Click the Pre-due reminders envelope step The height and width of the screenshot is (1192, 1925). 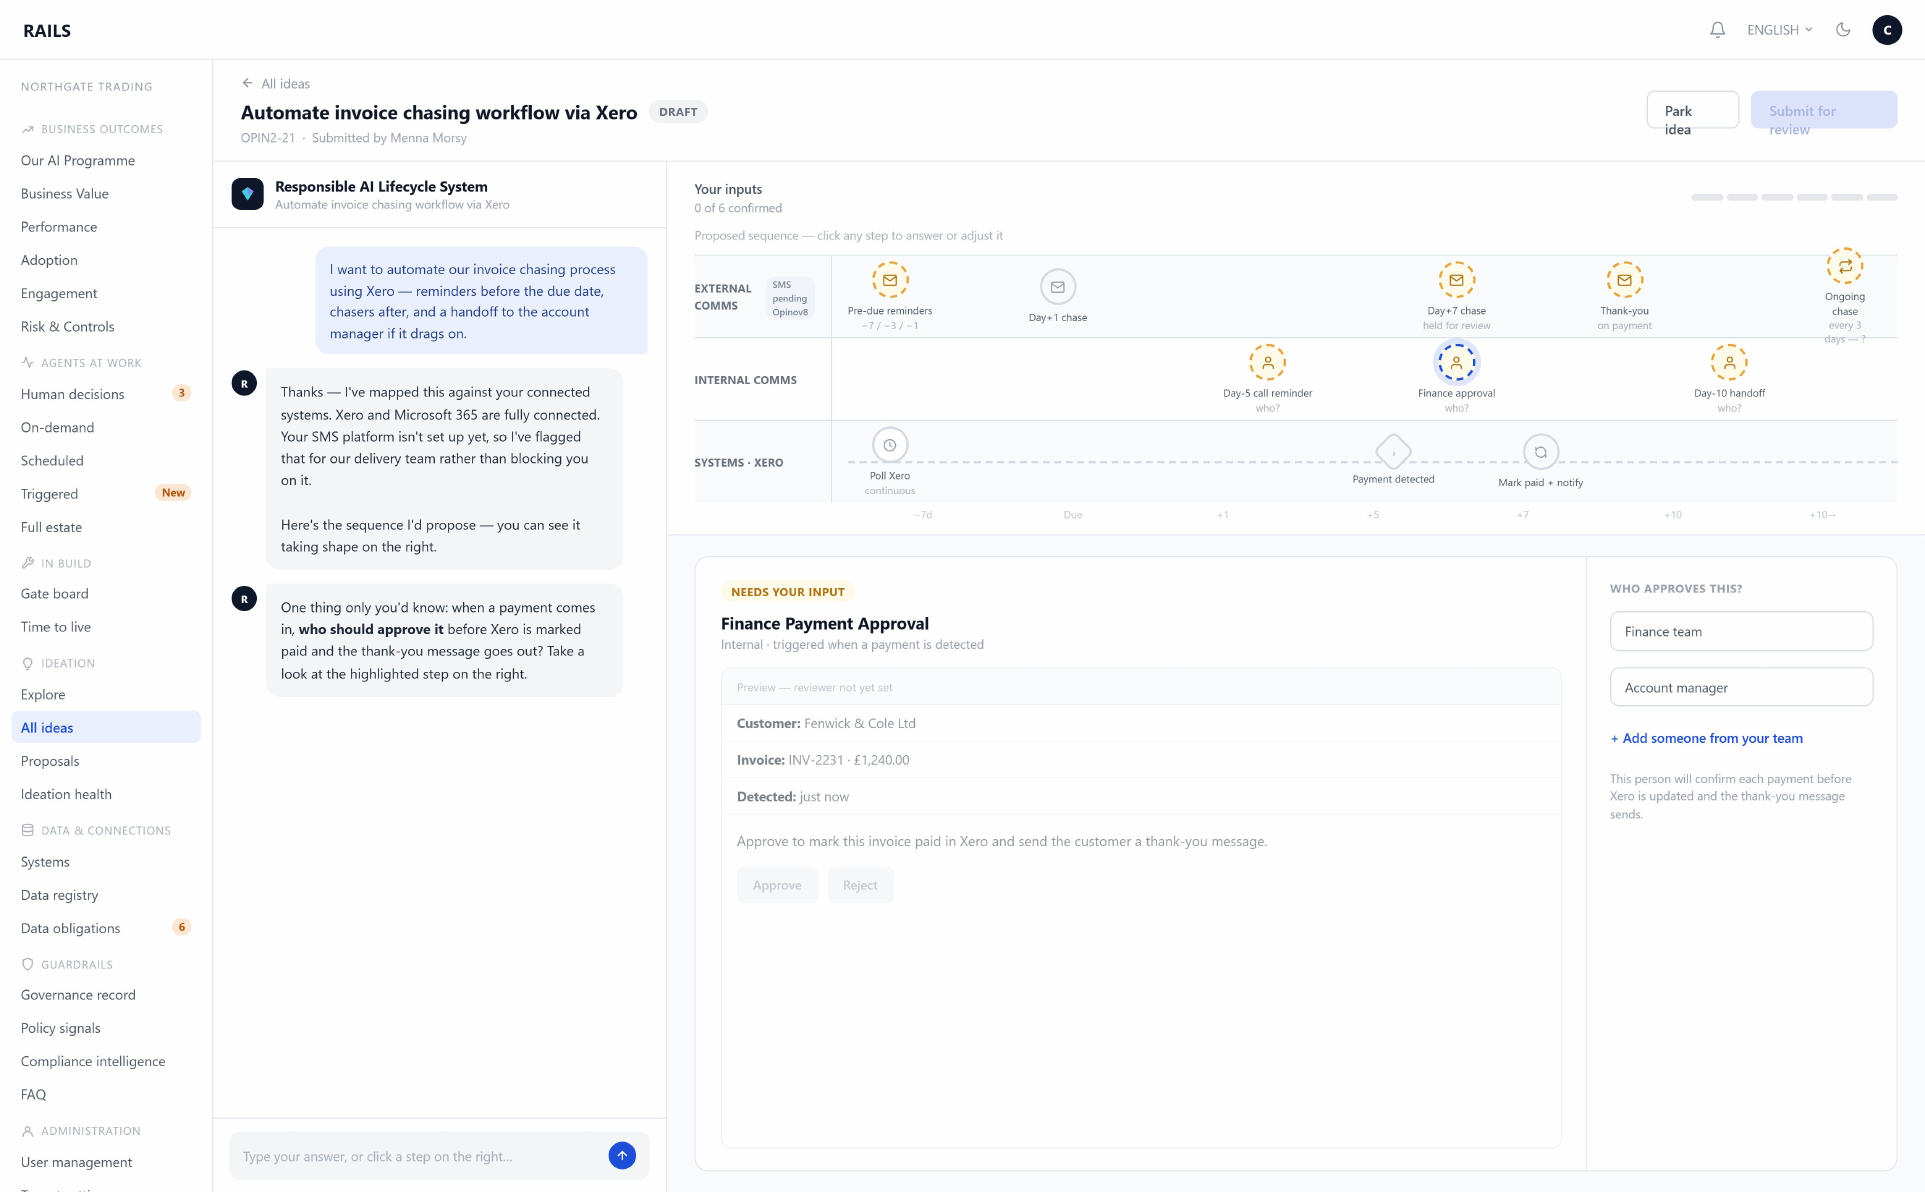[x=890, y=281]
